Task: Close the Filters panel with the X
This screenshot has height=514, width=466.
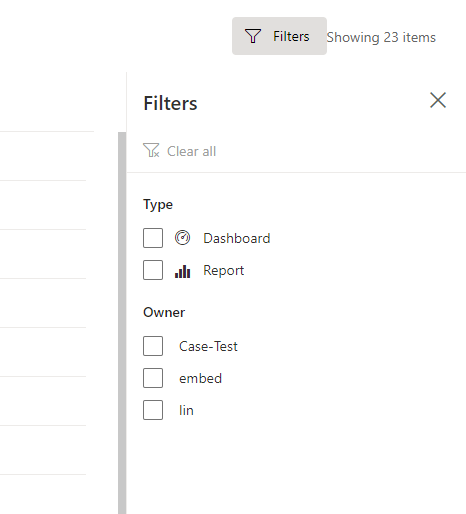Action: click(x=438, y=100)
